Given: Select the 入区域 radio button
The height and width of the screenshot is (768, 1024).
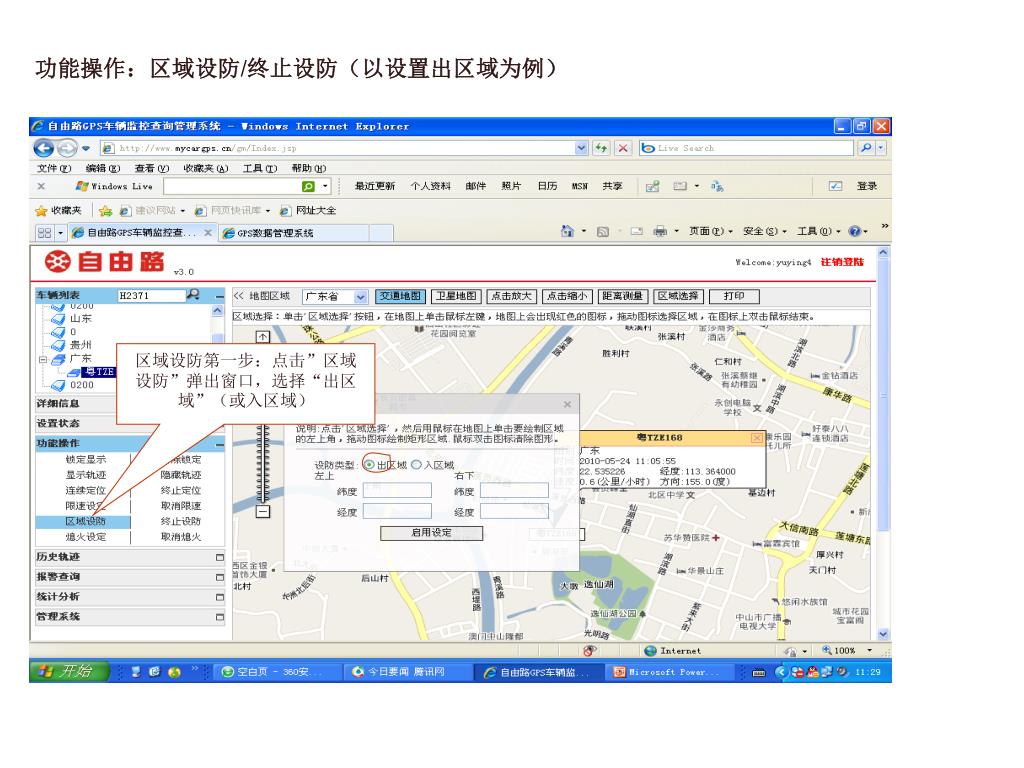Looking at the screenshot, I should (416, 465).
